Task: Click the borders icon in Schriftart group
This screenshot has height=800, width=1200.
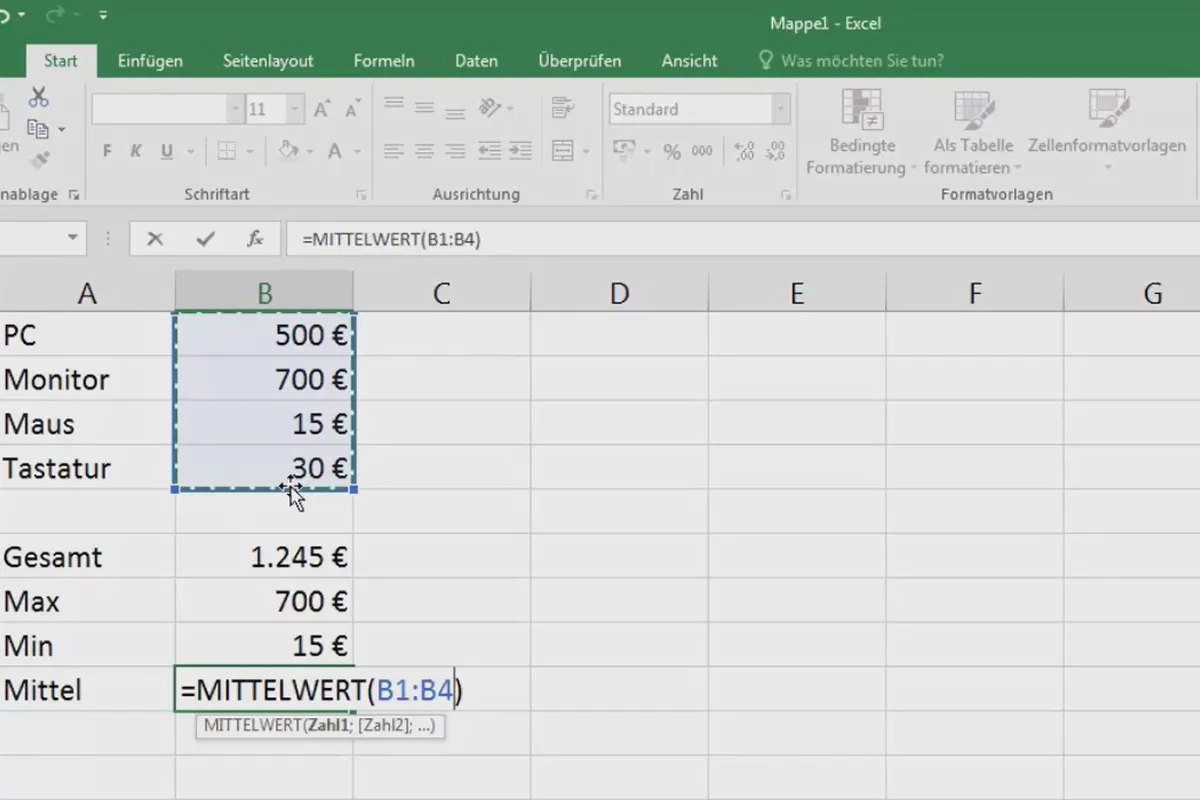Action: 226,151
